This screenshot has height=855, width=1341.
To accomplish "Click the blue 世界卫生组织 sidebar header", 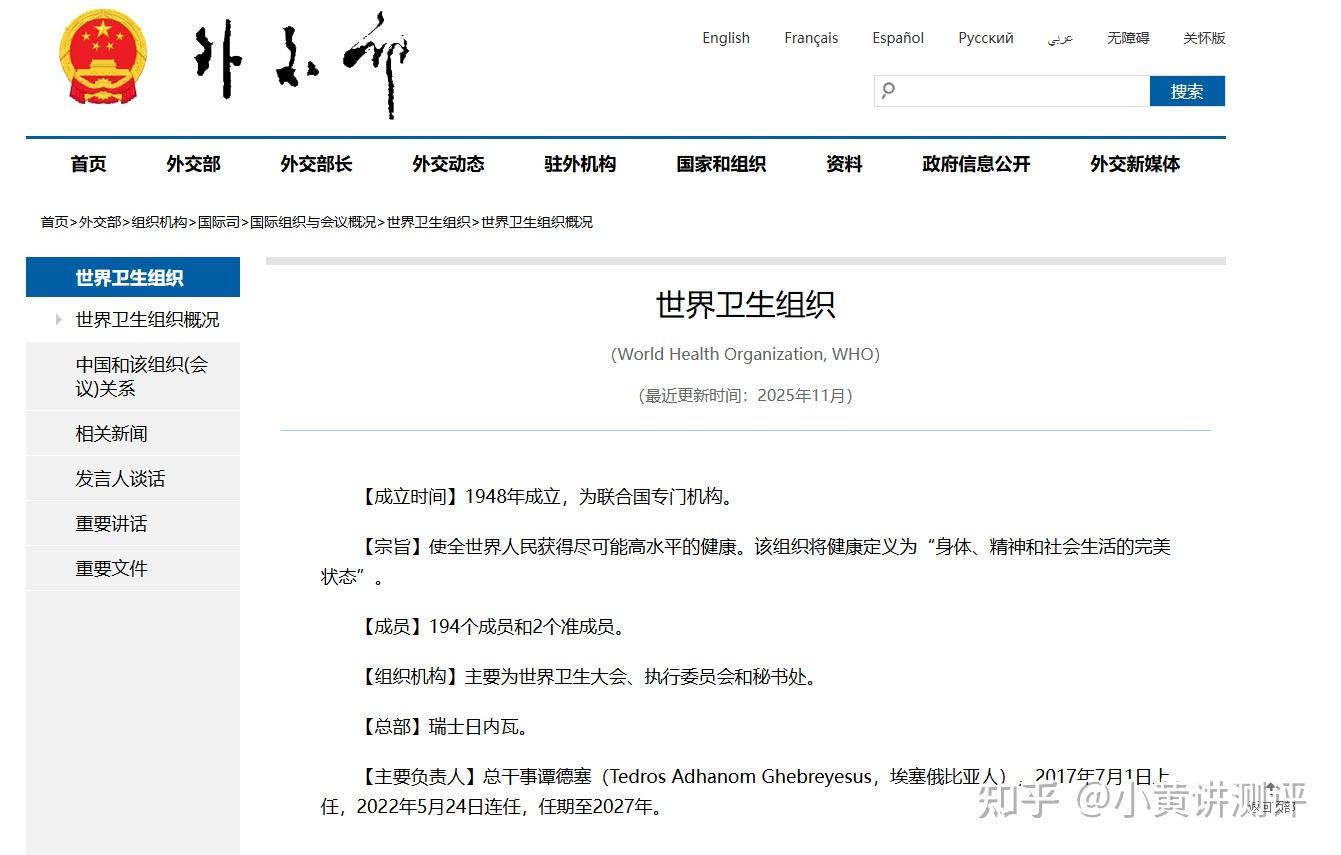I will point(133,277).
